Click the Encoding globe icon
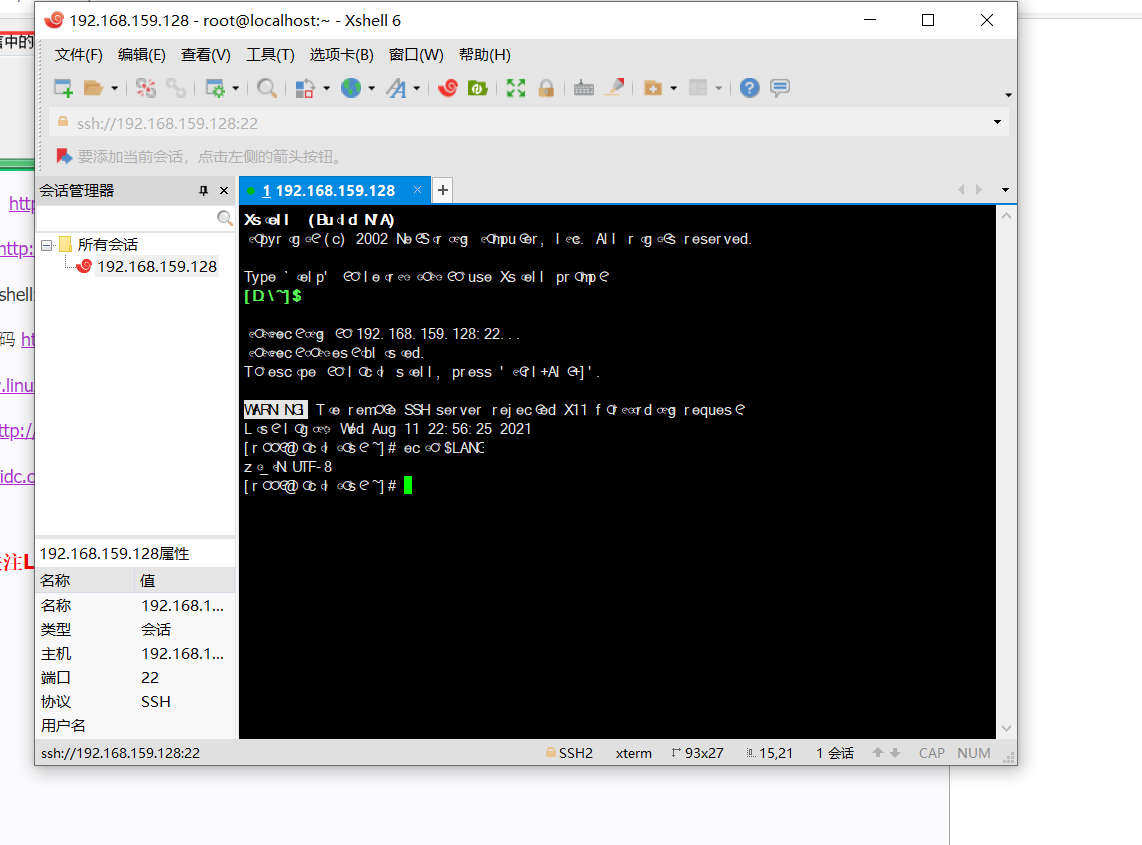1142x845 pixels. pos(351,88)
